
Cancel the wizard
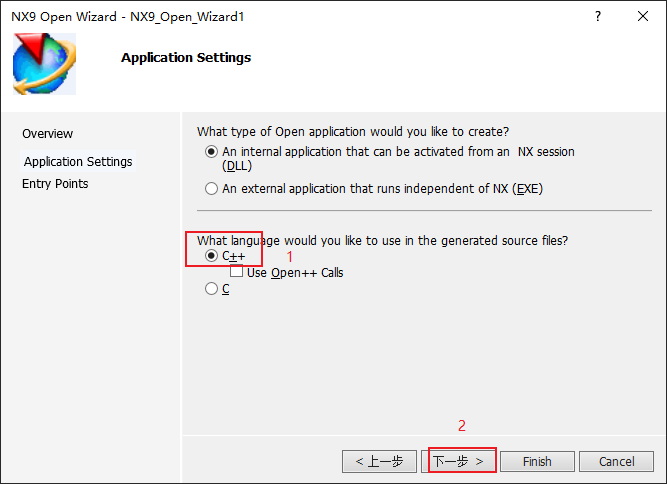616,461
